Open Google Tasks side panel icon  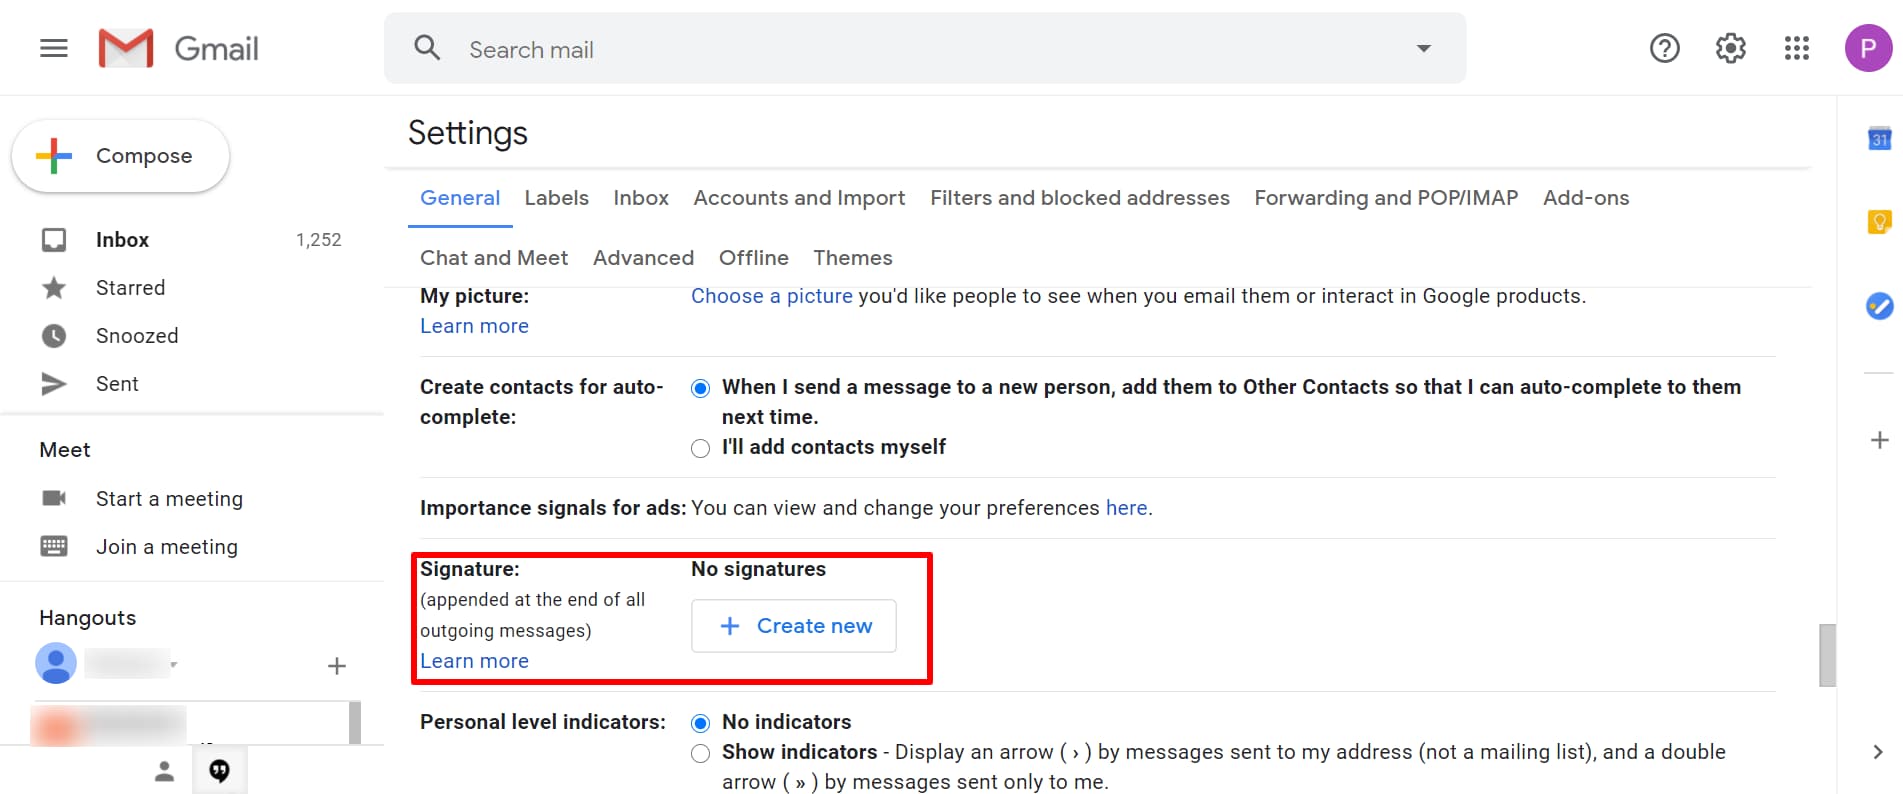[x=1879, y=306]
